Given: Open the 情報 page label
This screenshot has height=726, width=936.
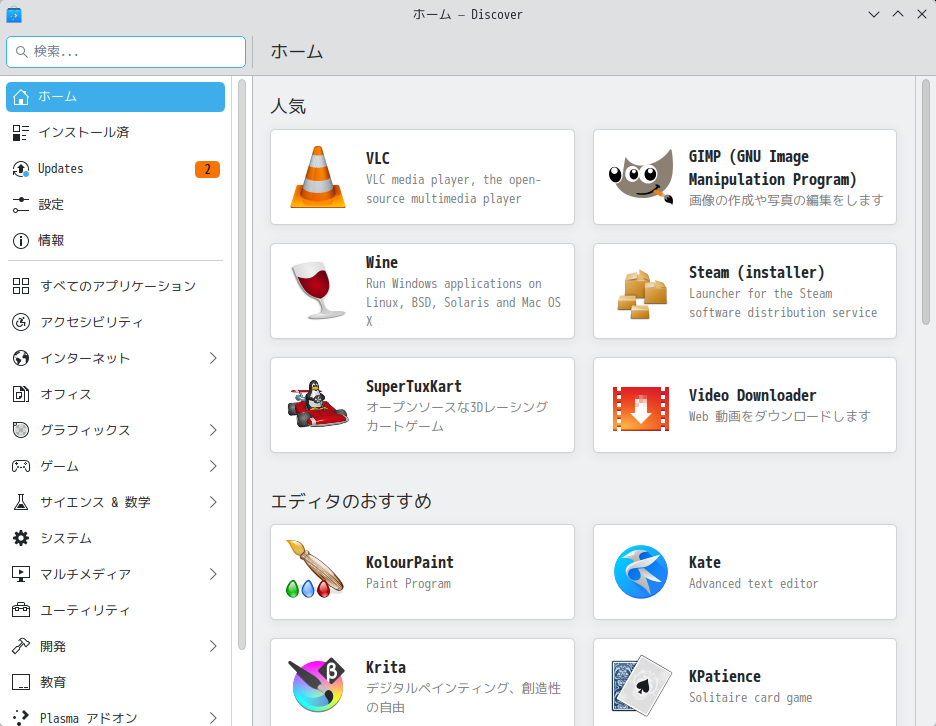Looking at the screenshot, I should click(x=51, y=241).
